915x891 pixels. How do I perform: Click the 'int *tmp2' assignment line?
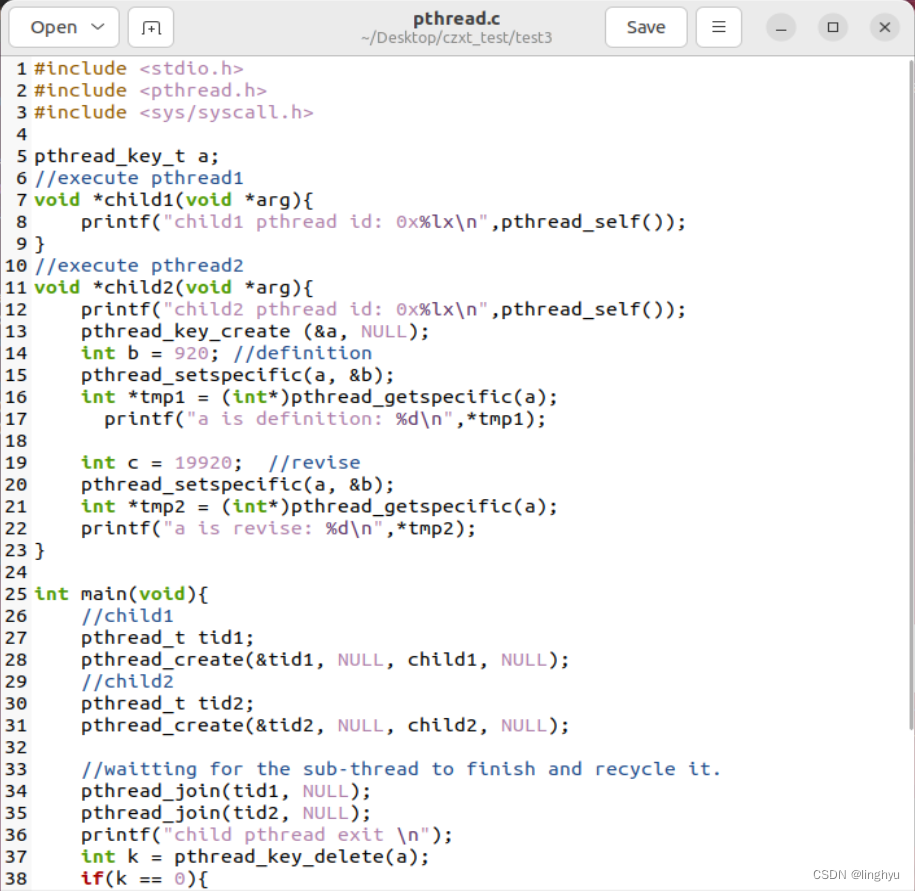[x=319, y=506]
